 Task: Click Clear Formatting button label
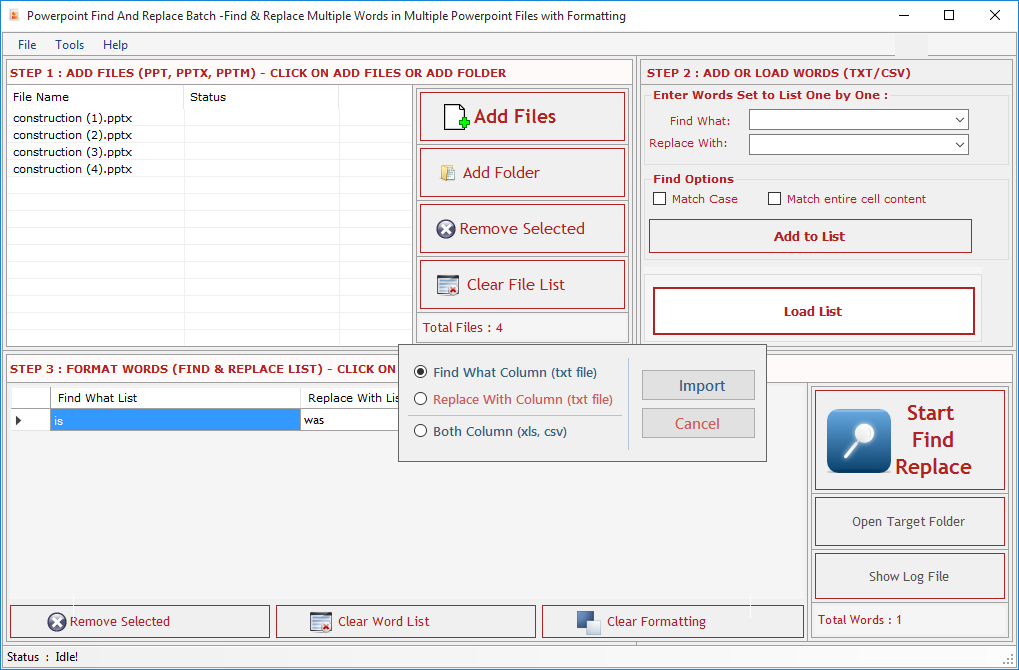coord(656,622)
